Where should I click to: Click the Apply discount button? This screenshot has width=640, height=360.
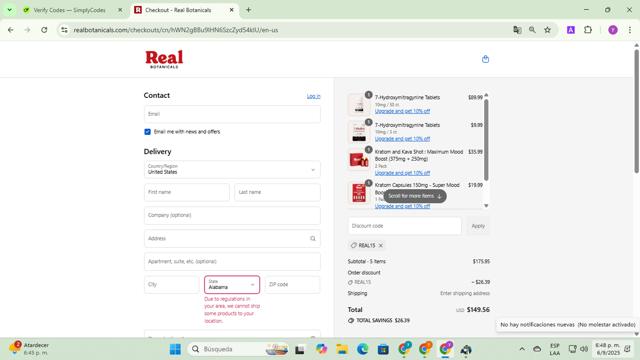pos(478,226)
